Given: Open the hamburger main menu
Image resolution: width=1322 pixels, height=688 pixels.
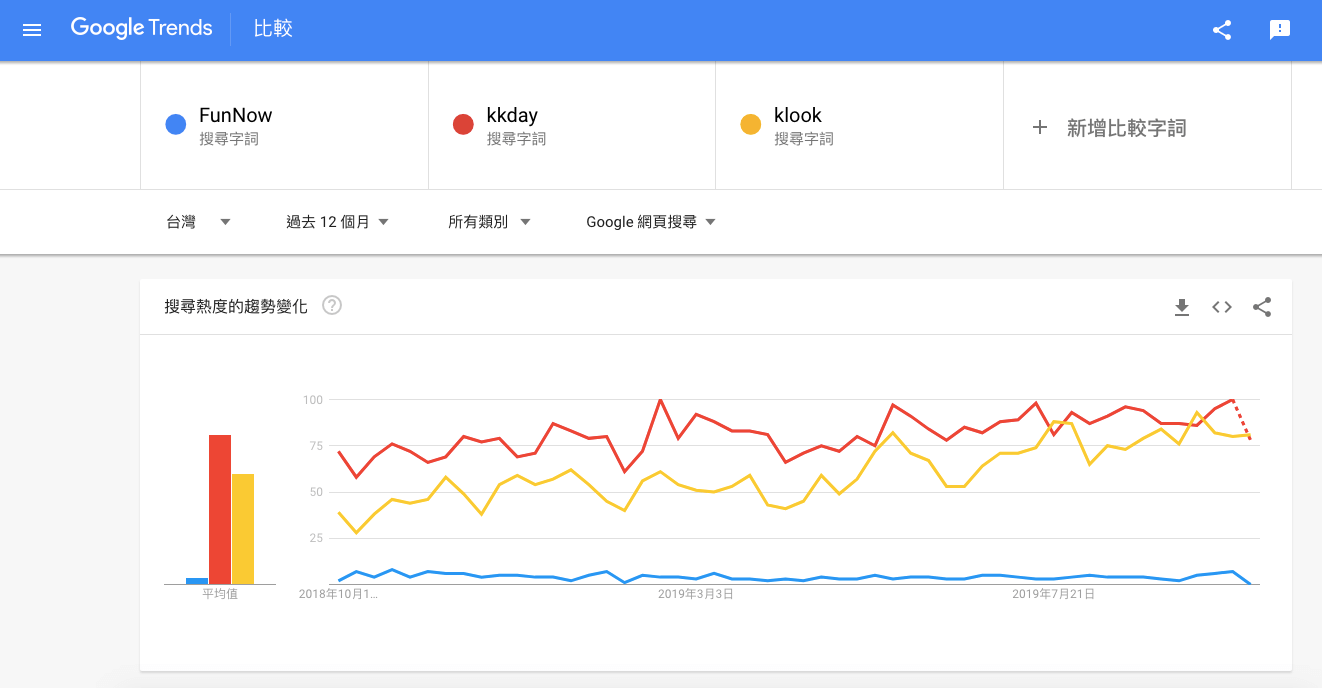Looking at the screenshot, I should pos(32,30).
